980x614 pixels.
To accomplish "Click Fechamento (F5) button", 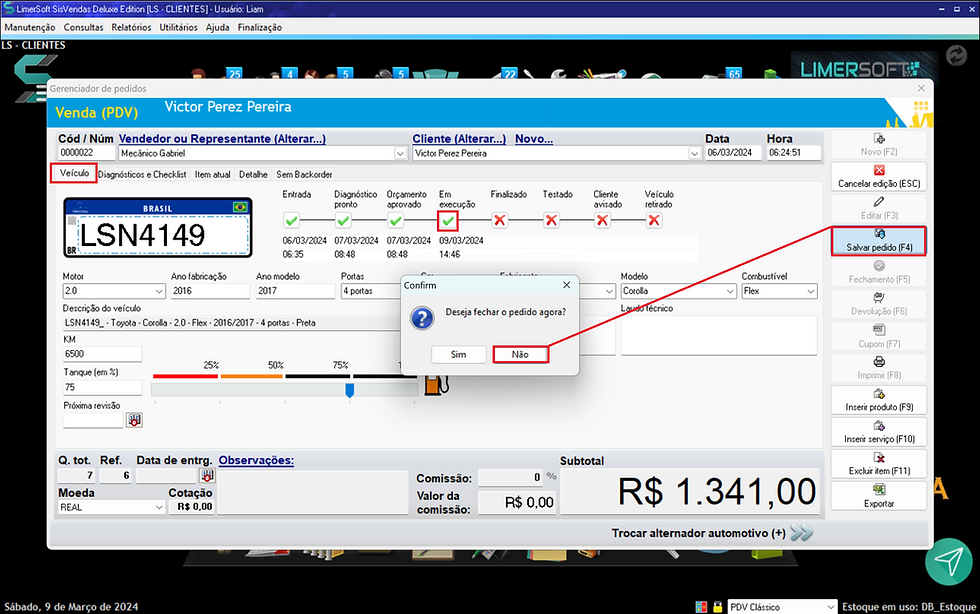I will pos(878,272).
